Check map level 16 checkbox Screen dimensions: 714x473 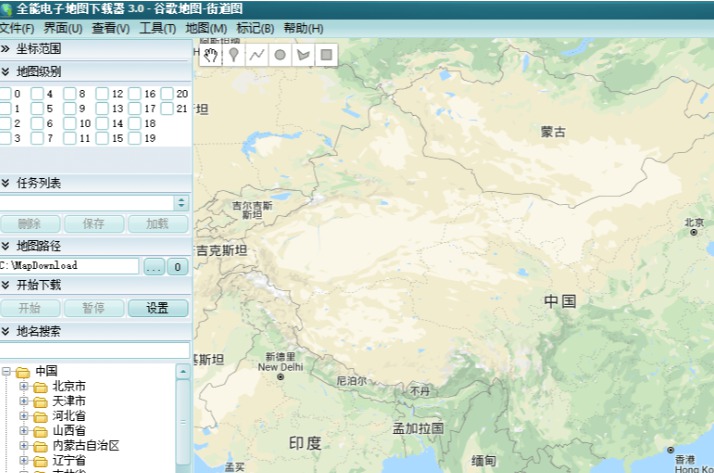point(134,94)
